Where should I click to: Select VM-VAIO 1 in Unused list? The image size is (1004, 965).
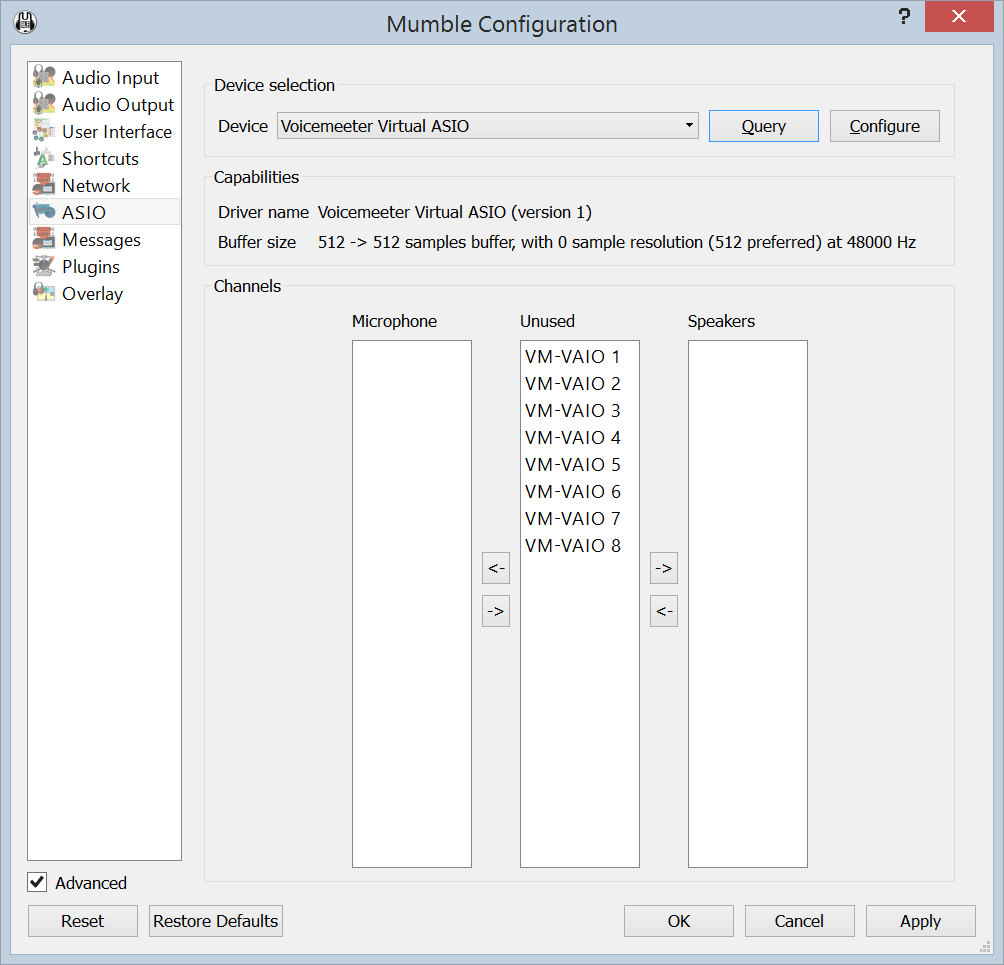tap(579, 356)
